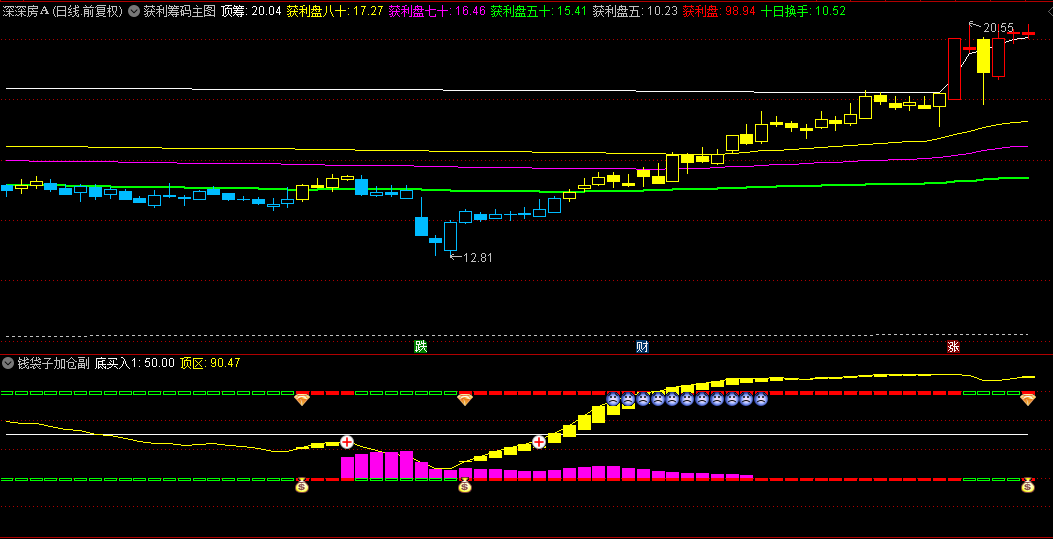Click the 获利盘七十: 16.46 readout
1053x539 pixels.
click(x=437, y=11)
